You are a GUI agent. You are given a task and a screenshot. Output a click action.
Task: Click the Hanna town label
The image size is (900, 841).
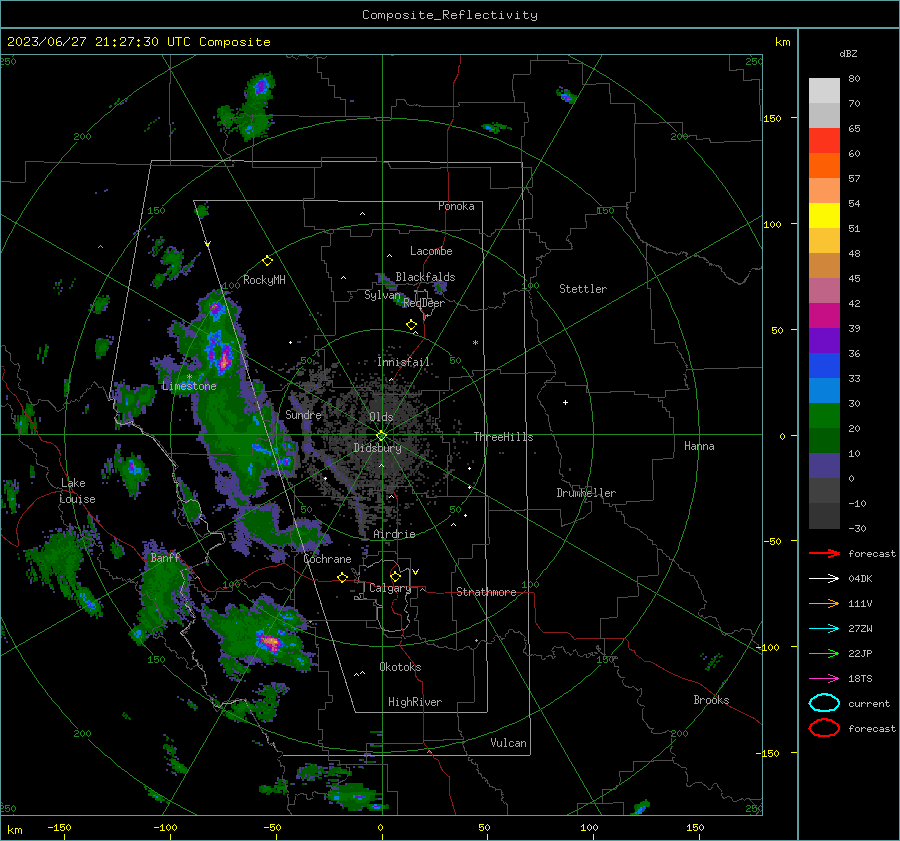point(699,446)
